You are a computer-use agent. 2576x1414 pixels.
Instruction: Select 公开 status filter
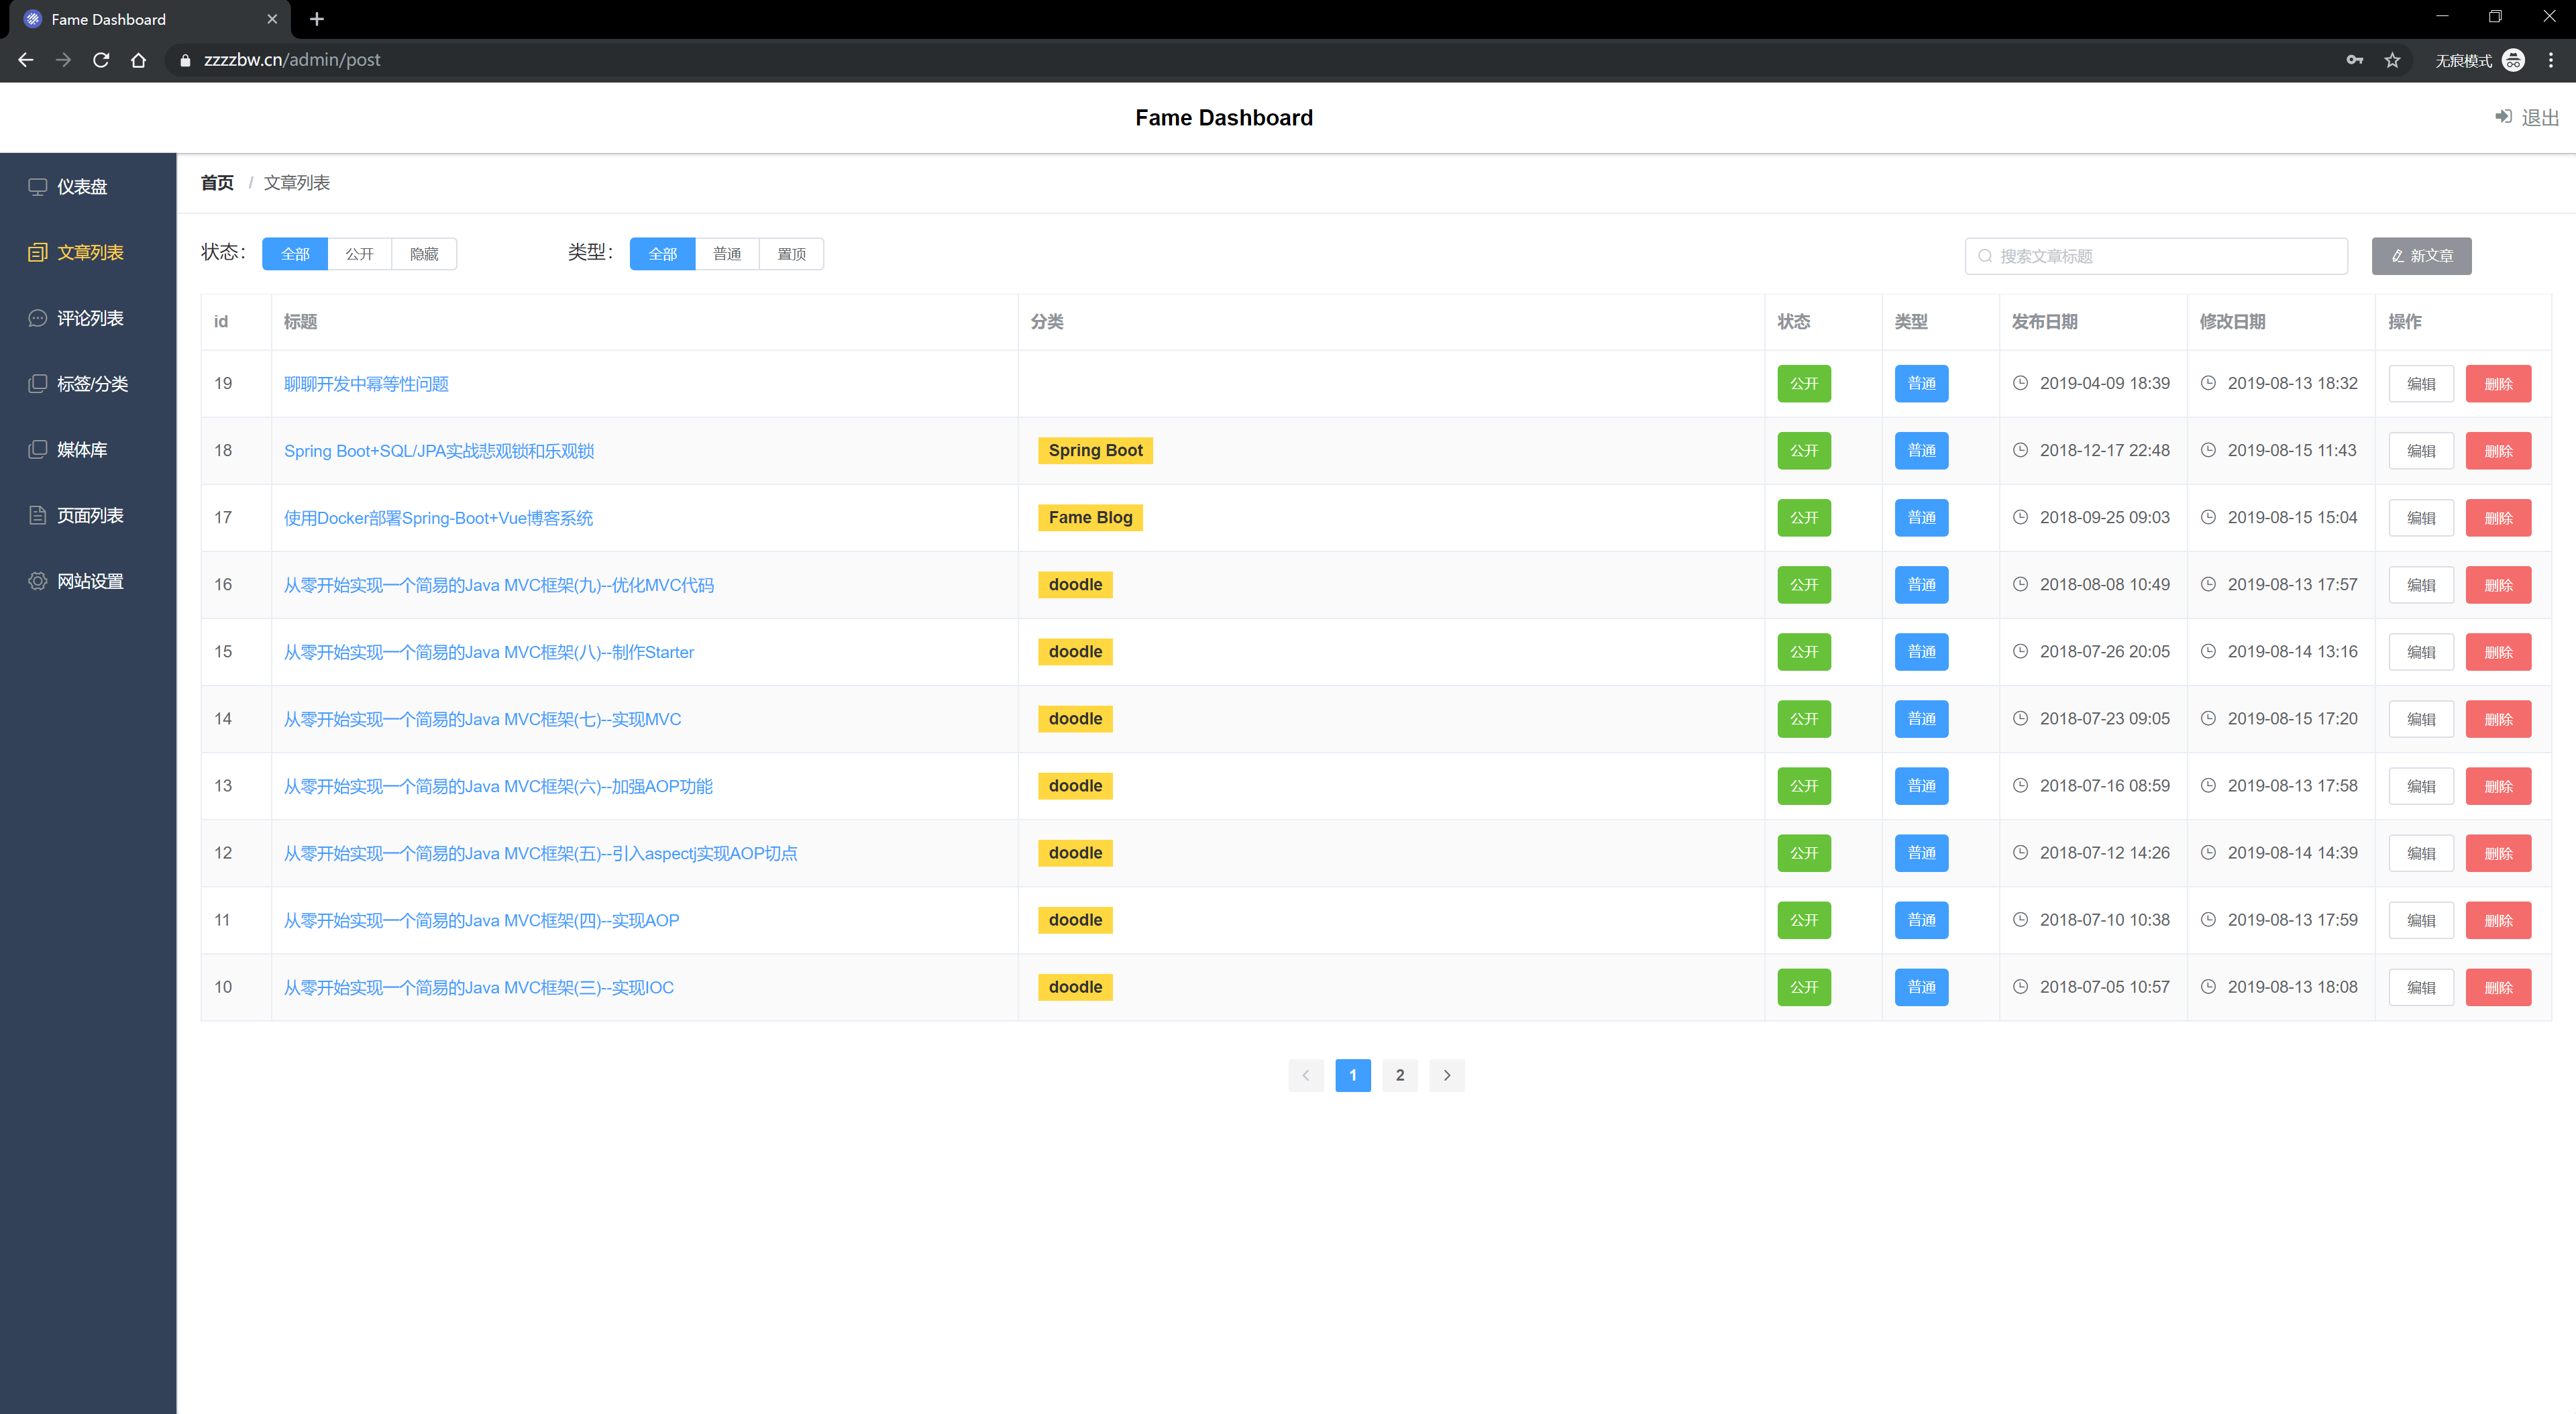pyautogui.click(x=359, y=254)
